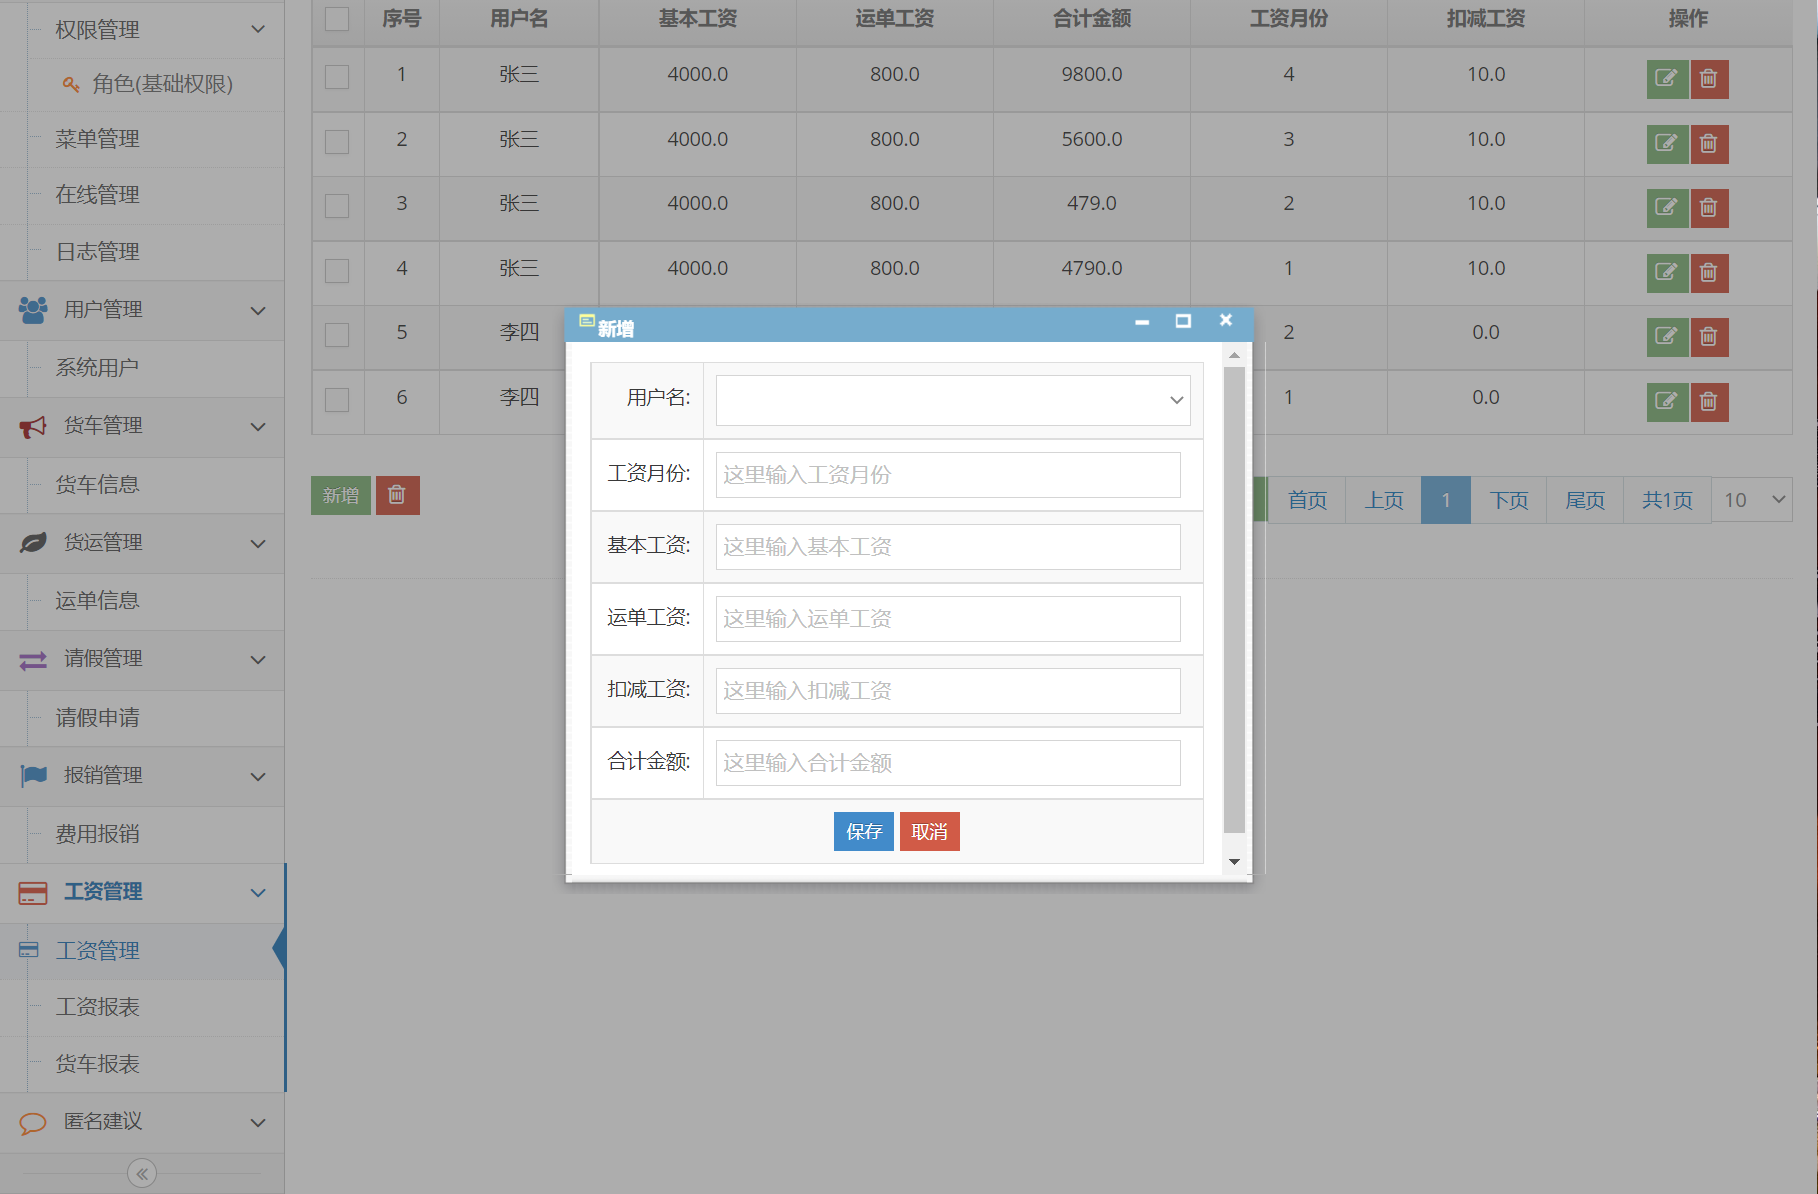Check the checkbox for row 4

[336, 270]
